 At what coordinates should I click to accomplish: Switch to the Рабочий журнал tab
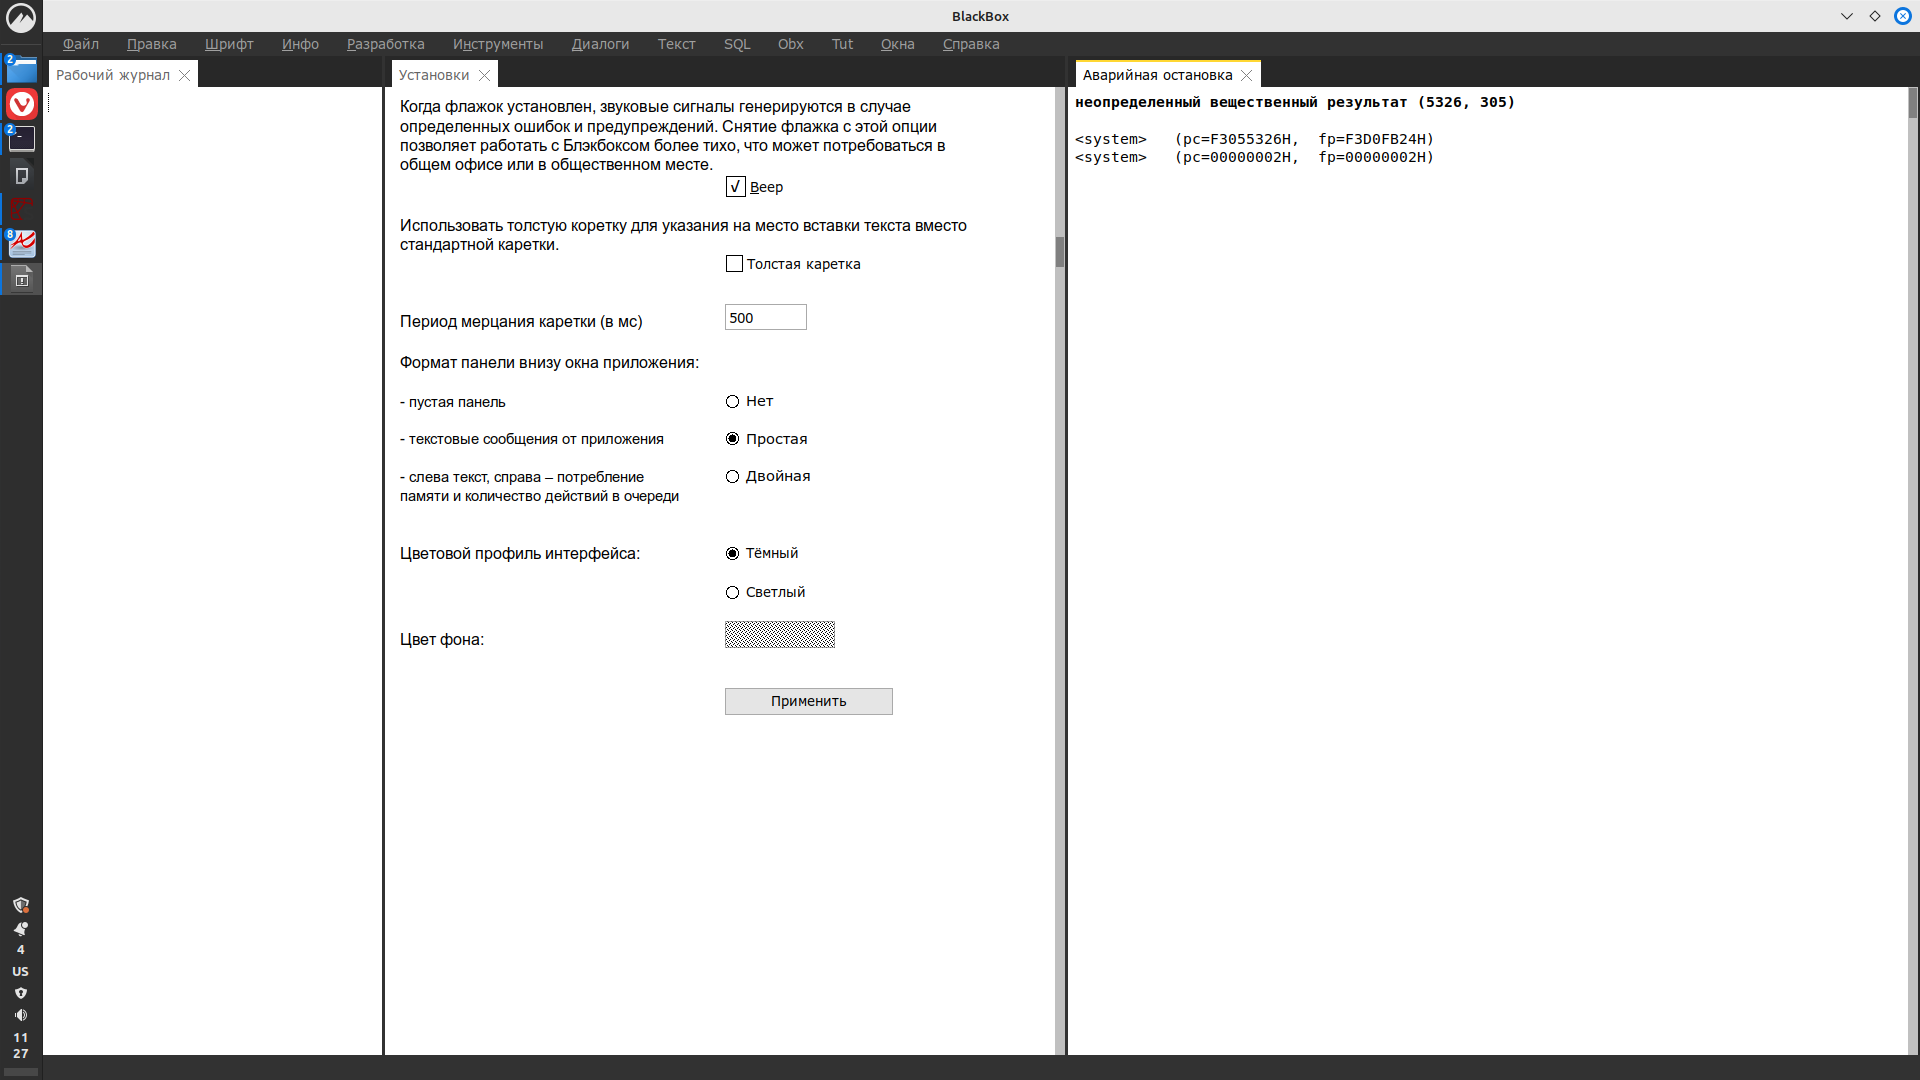tap(113, 75)
